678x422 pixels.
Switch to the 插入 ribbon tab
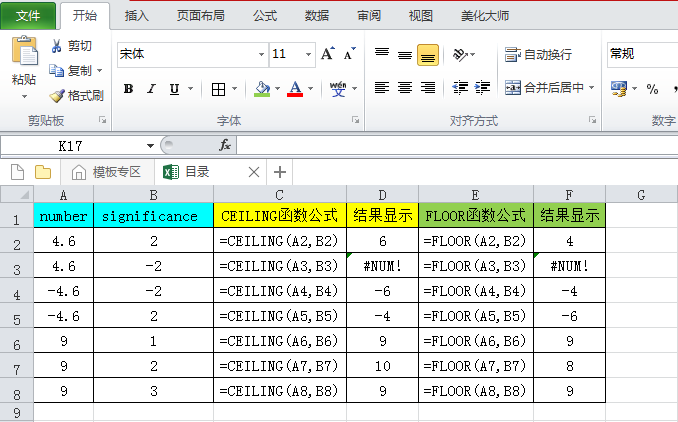(x=137, y=16)
